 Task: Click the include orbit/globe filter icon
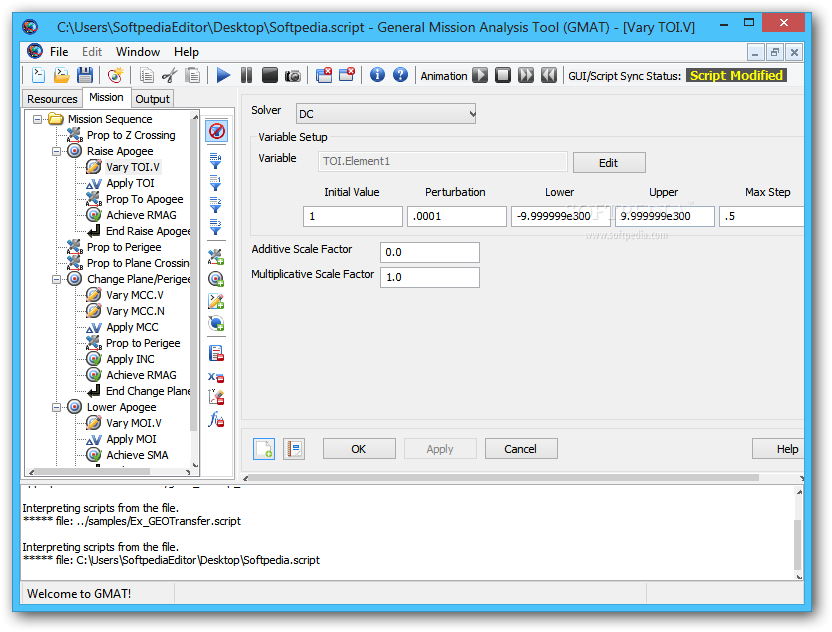click(216, 323)
